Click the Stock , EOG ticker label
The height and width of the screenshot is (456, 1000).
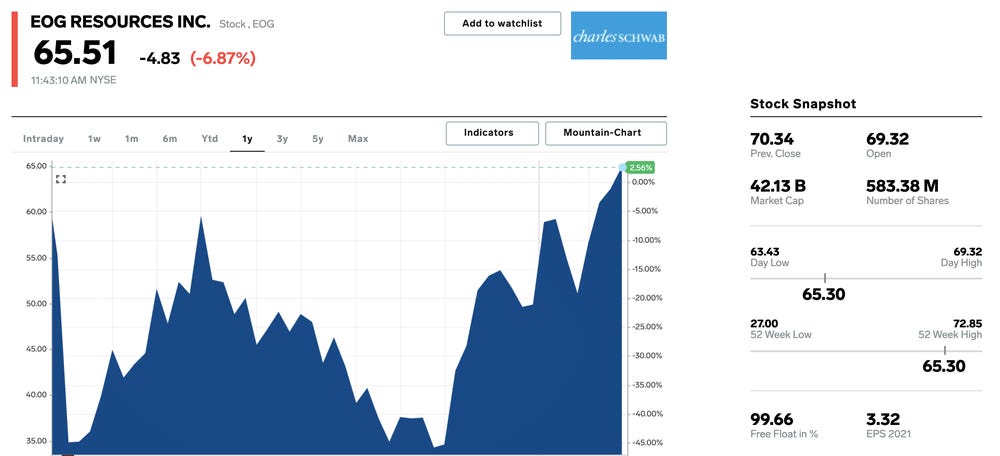coord(247,24)
